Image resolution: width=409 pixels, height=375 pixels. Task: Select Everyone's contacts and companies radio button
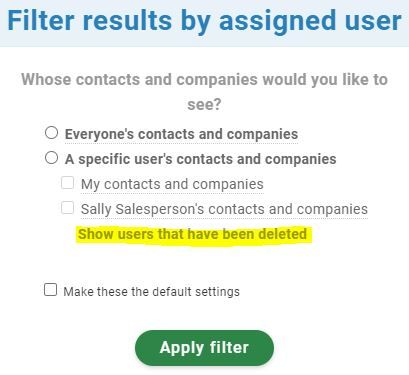[x=51, y=133]
